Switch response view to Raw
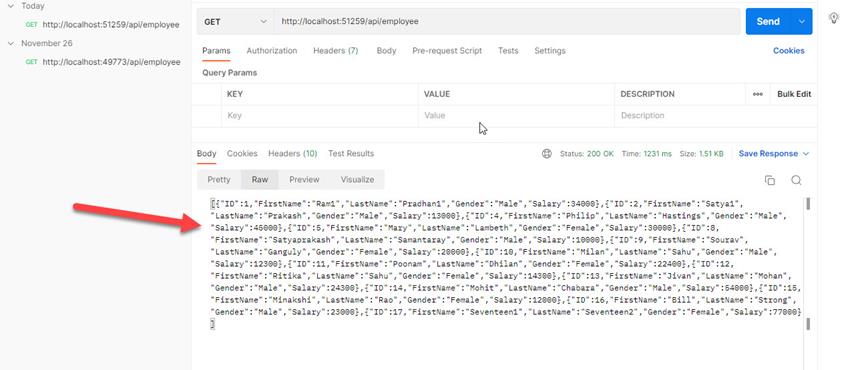The image size is (850, 370). point(260,179)
